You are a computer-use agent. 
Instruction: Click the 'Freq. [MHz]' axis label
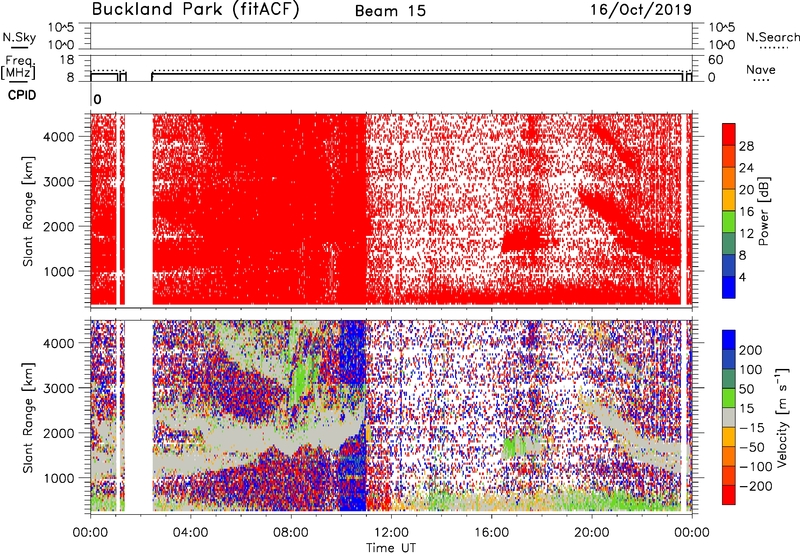[x=18, y=67]
